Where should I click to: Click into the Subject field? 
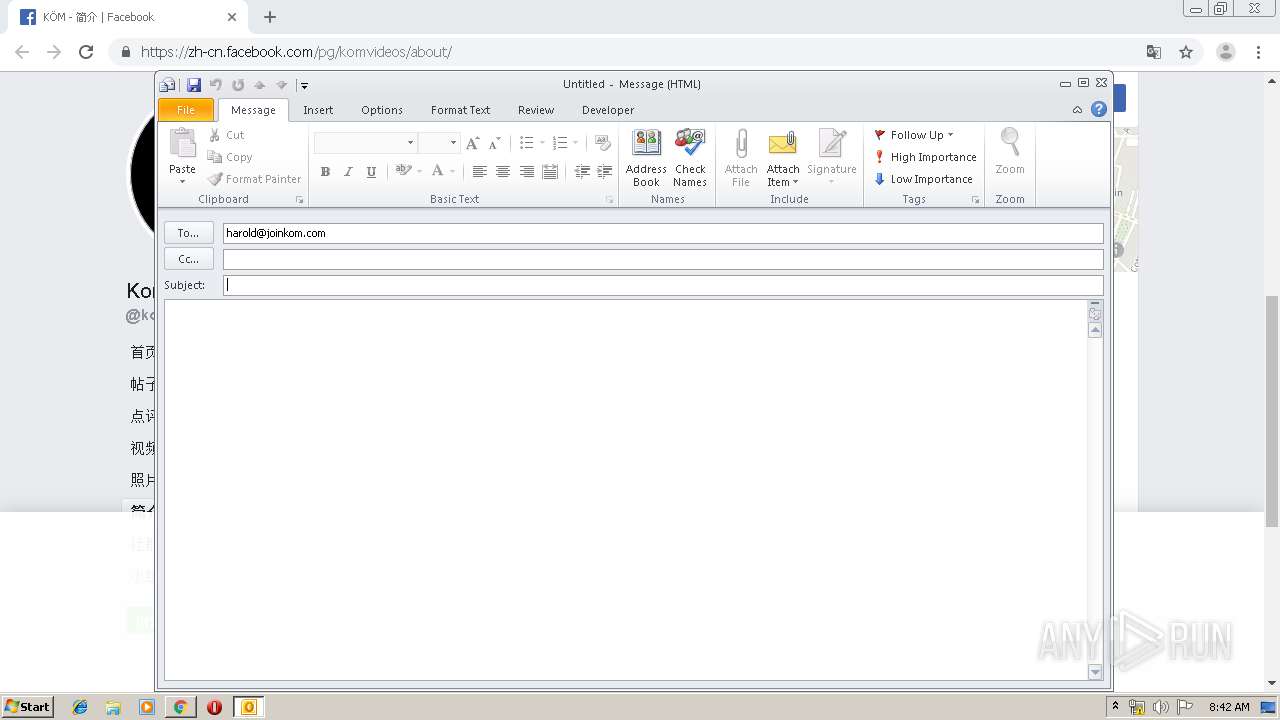click(x=663, y=285)
